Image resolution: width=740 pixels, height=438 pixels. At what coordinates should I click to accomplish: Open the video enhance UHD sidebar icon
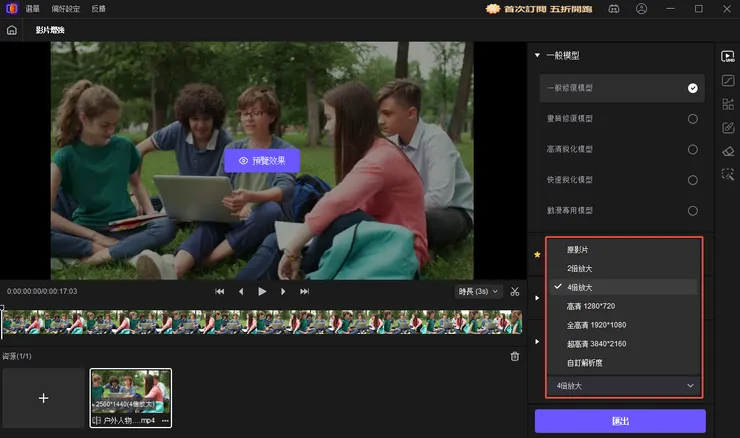pyautogui.click(x=728, y=56)
